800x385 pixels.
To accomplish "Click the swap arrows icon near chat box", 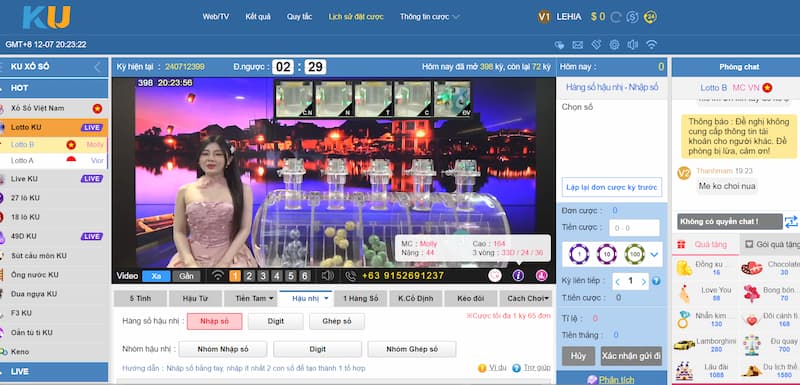I will pyautogui.click(x=791, y=222).
